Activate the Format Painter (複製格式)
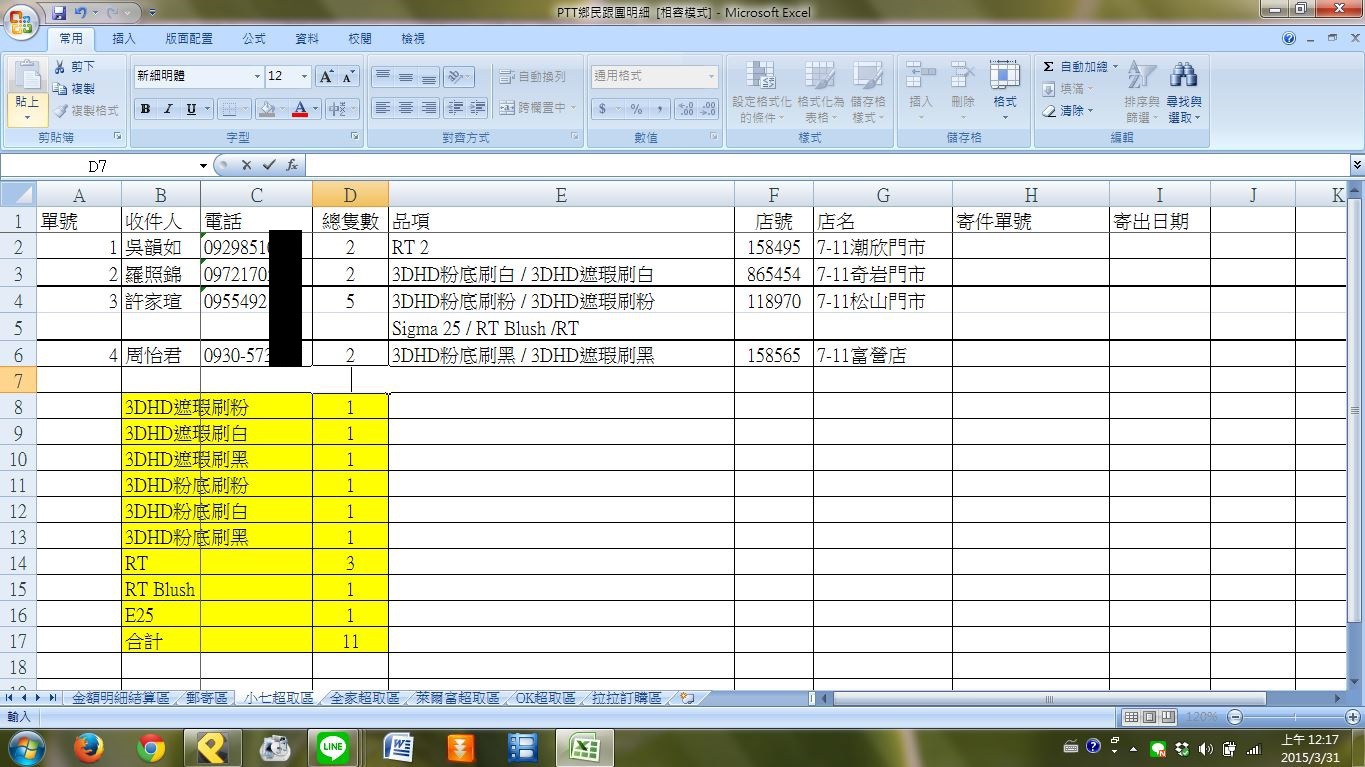1365x767 pixels. tap(87, 110)
